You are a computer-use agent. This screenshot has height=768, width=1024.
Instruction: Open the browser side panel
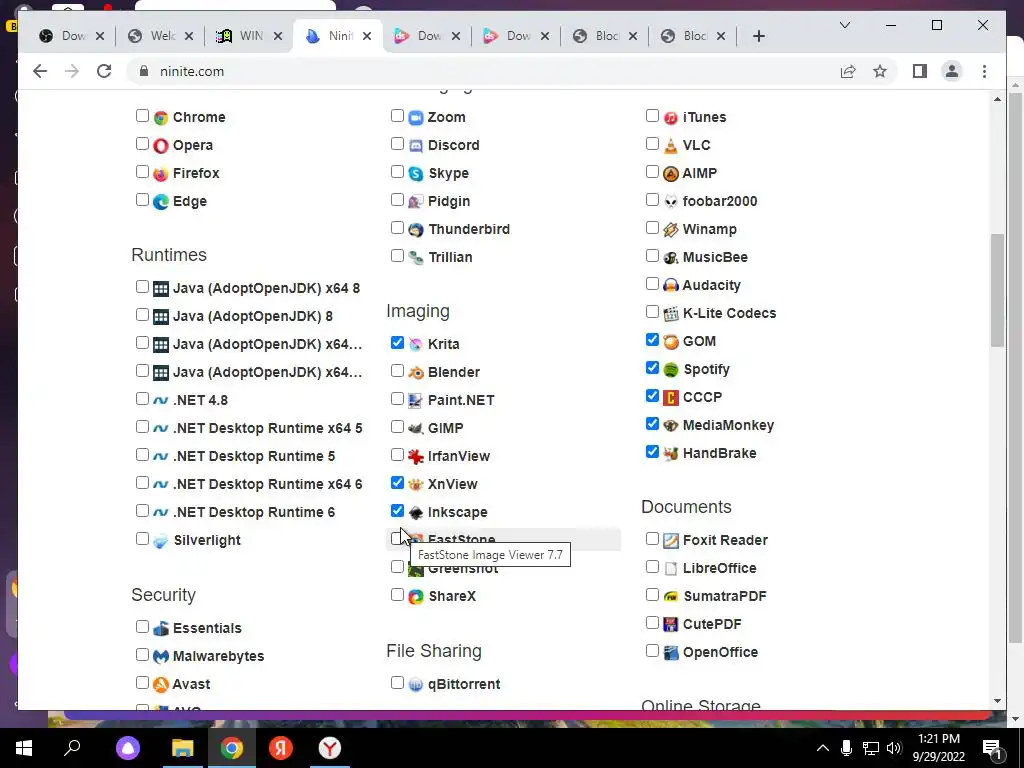click(920, 71)
